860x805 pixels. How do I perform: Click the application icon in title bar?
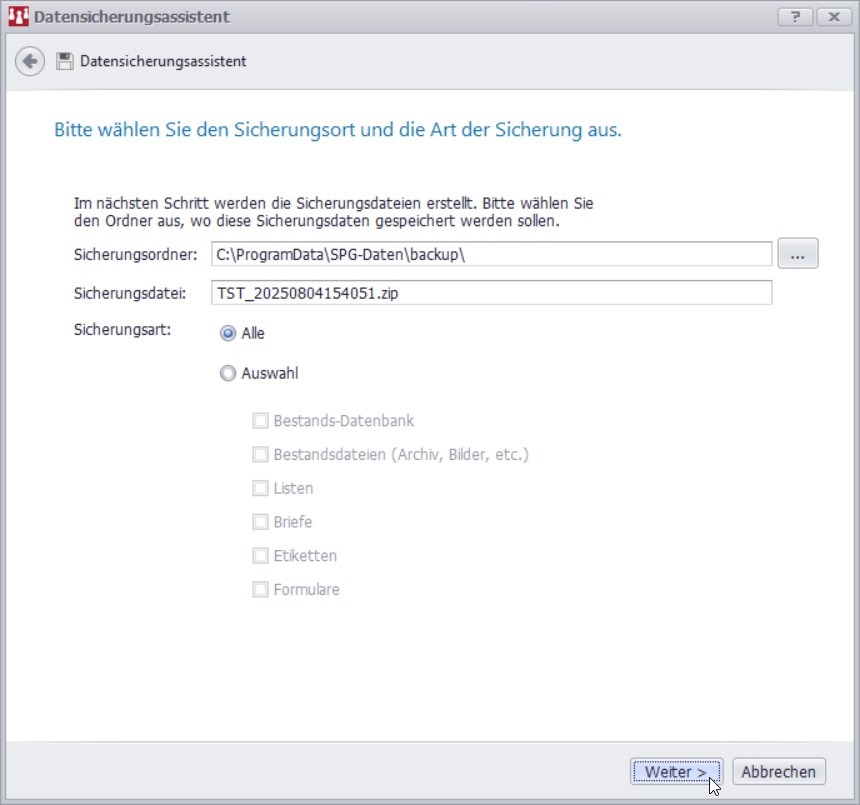[18, 17]
